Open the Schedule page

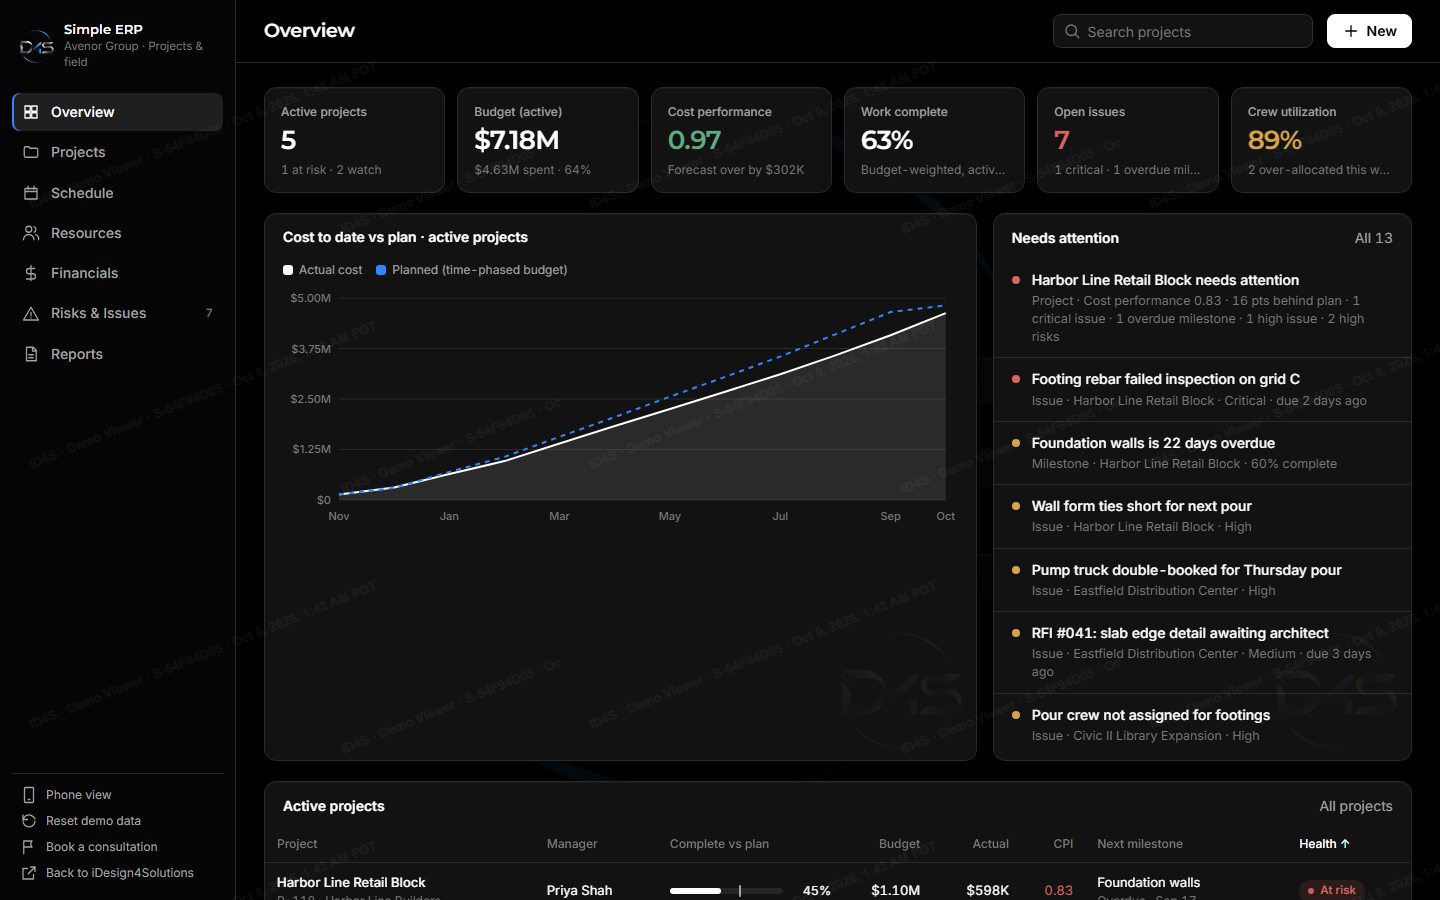coord(117,193)
